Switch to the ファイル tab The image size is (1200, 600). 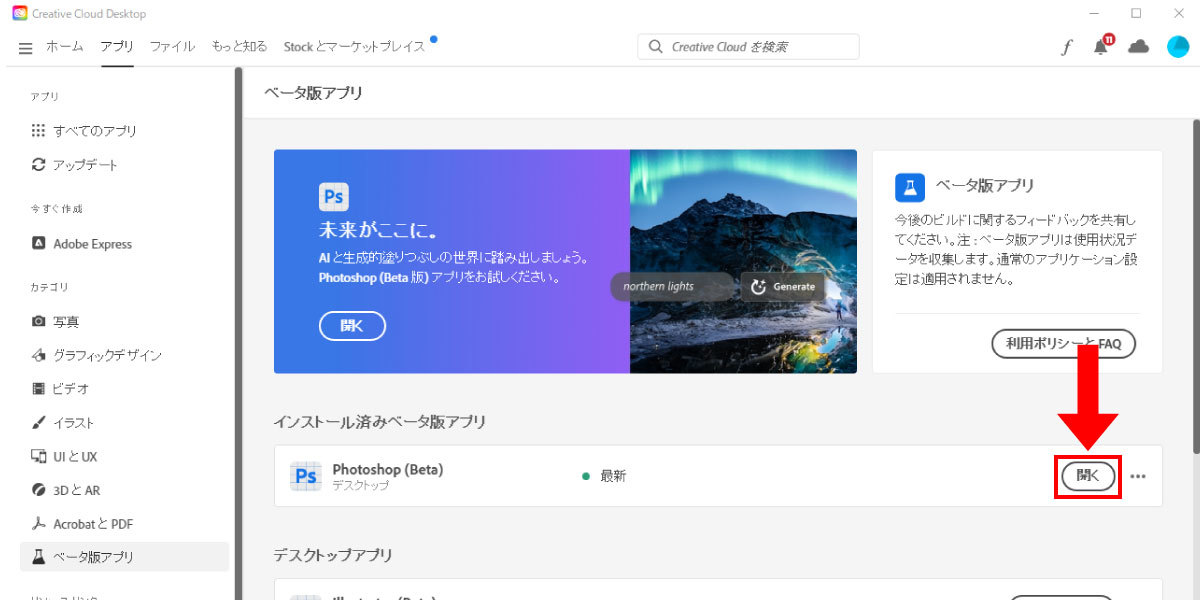(172, 46)
